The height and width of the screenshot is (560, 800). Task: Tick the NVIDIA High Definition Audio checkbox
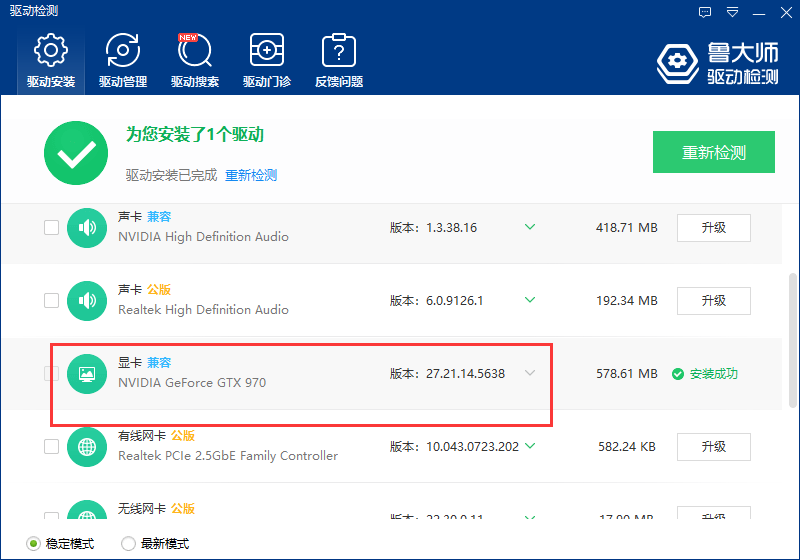pyautogui.click(x=52, y=227)
